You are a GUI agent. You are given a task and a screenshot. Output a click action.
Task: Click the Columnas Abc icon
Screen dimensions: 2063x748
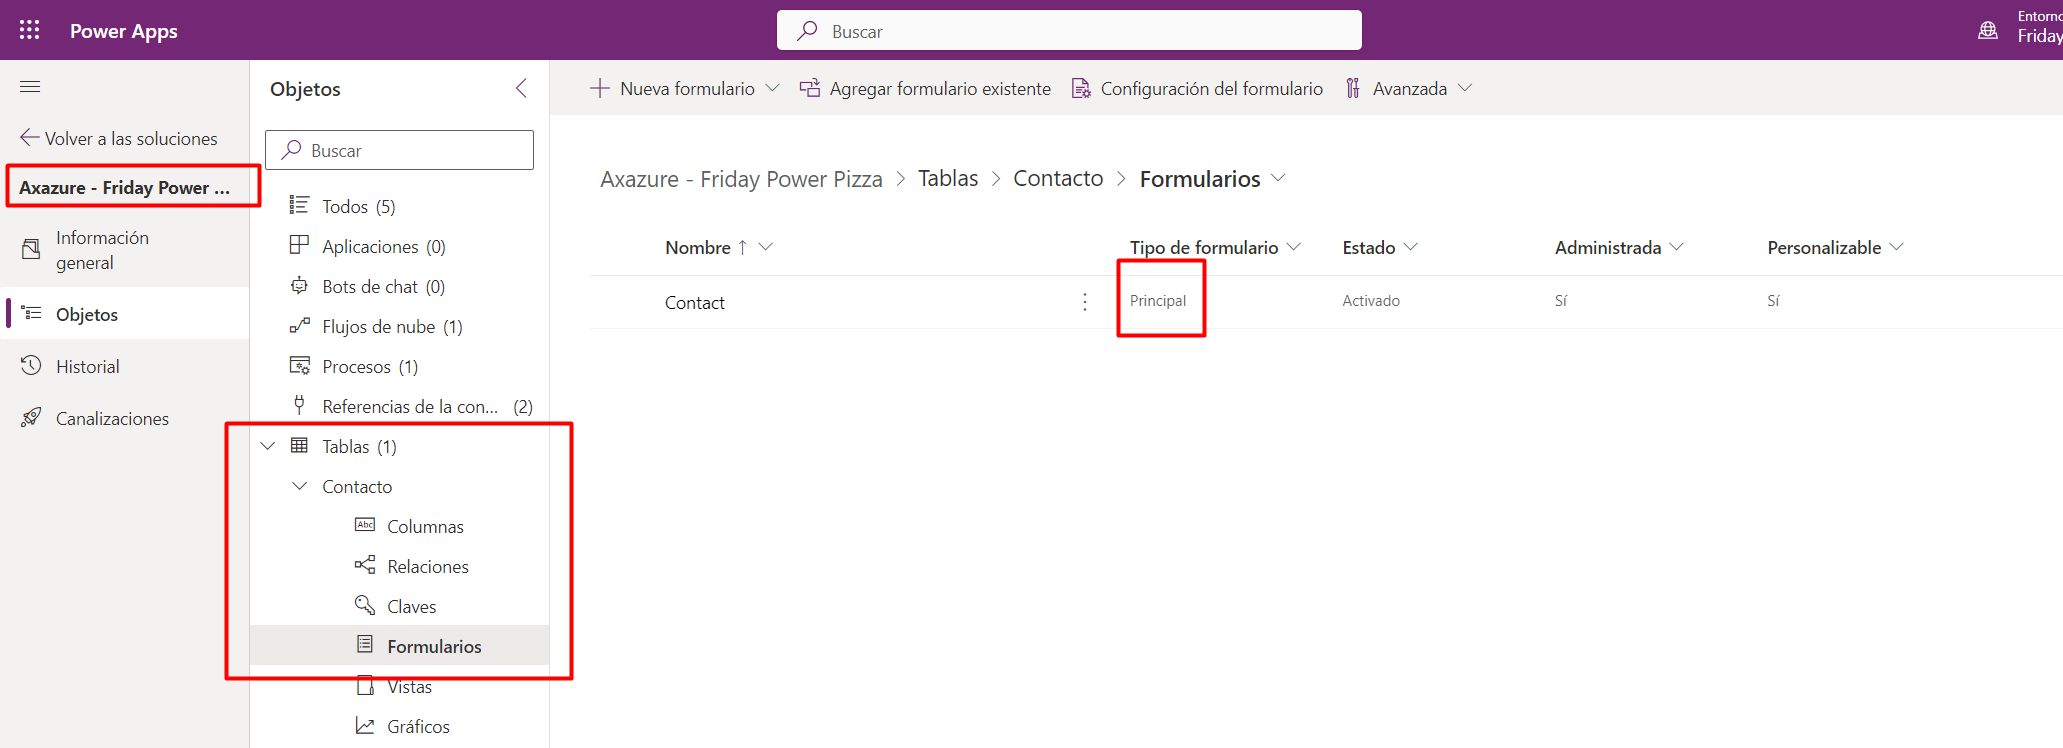pos(365,525)
